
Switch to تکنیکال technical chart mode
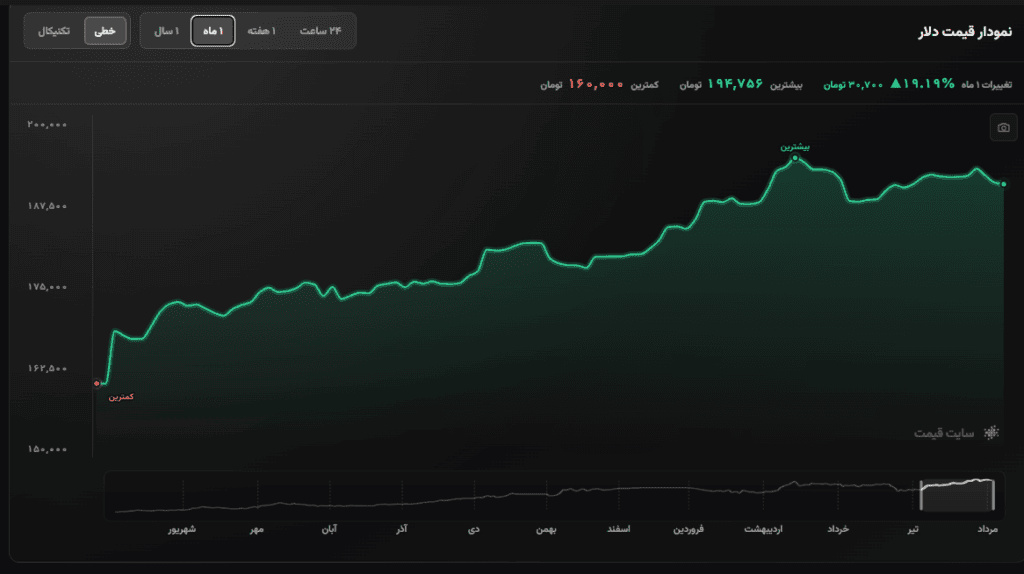point(54,31)
